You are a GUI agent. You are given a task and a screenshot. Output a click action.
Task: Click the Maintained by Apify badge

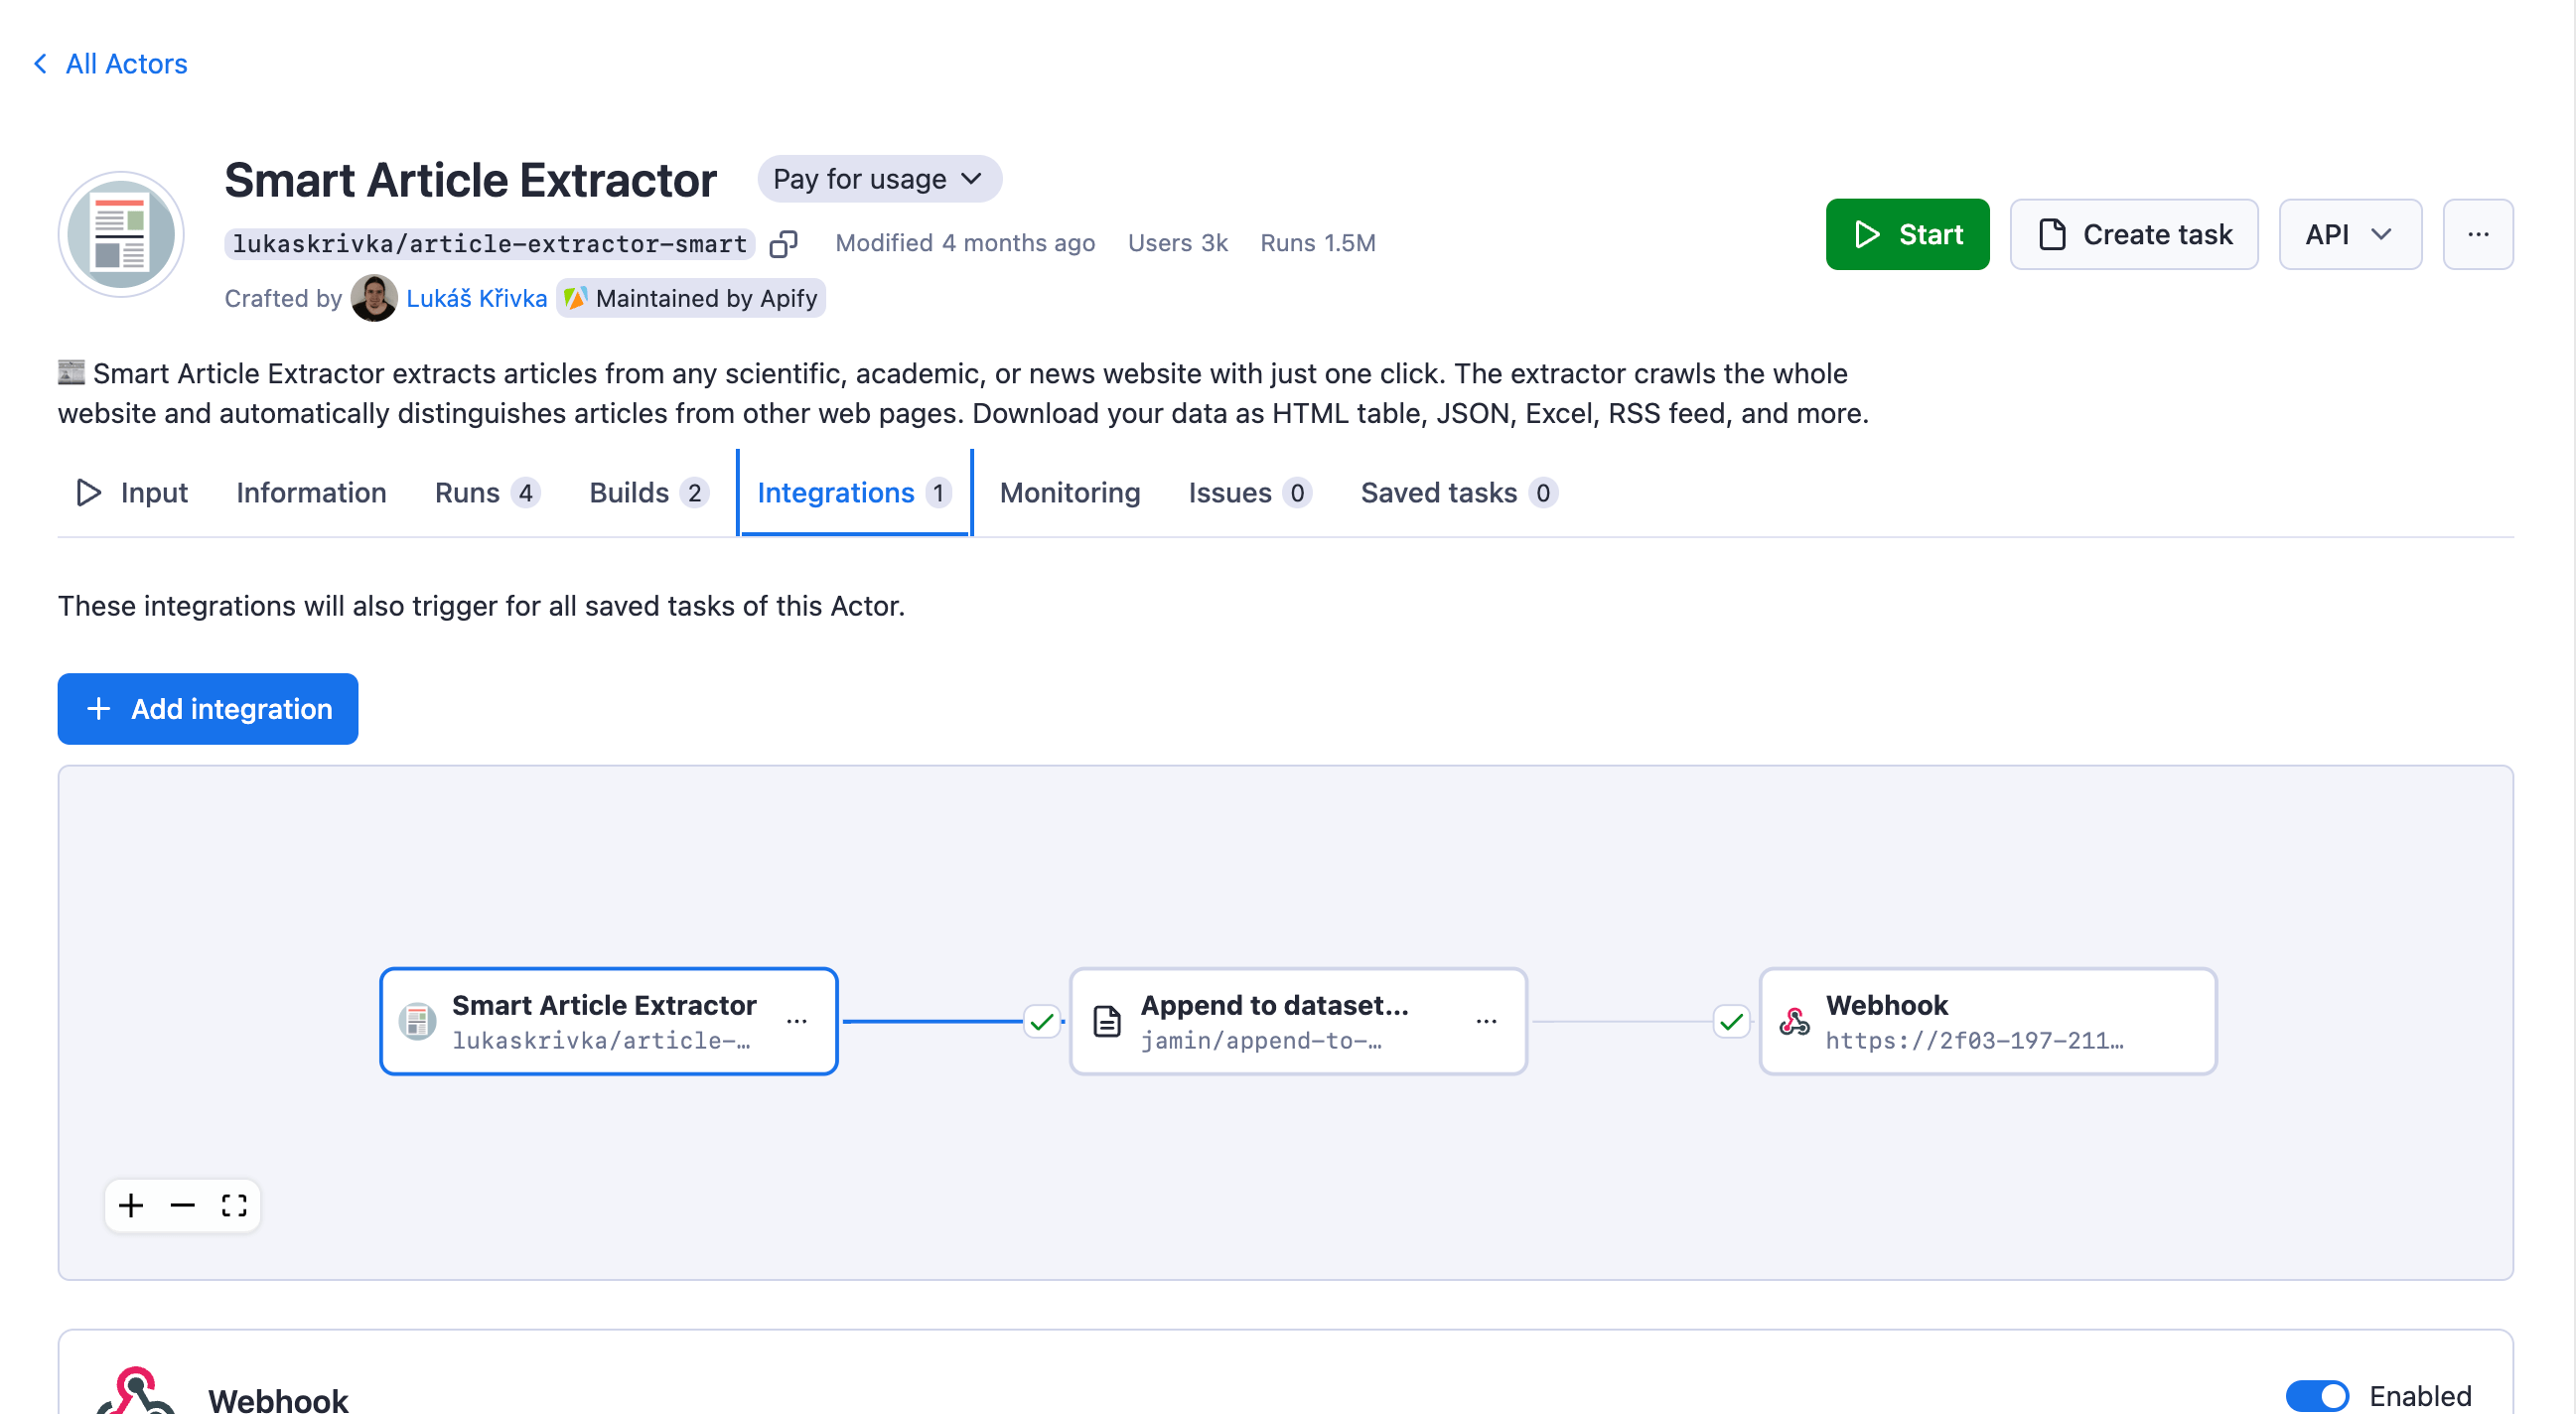691,298
